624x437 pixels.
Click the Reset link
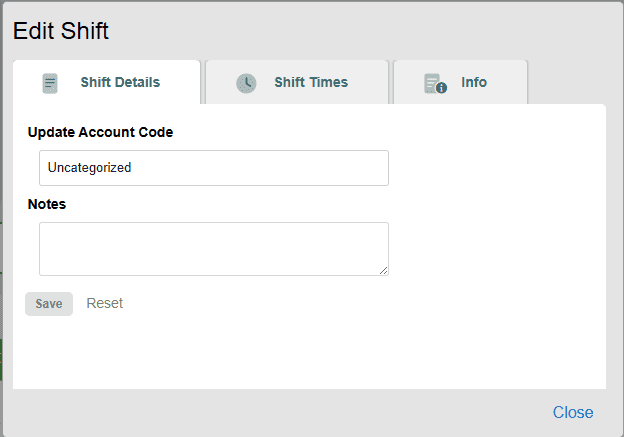[x=105, y=303]
